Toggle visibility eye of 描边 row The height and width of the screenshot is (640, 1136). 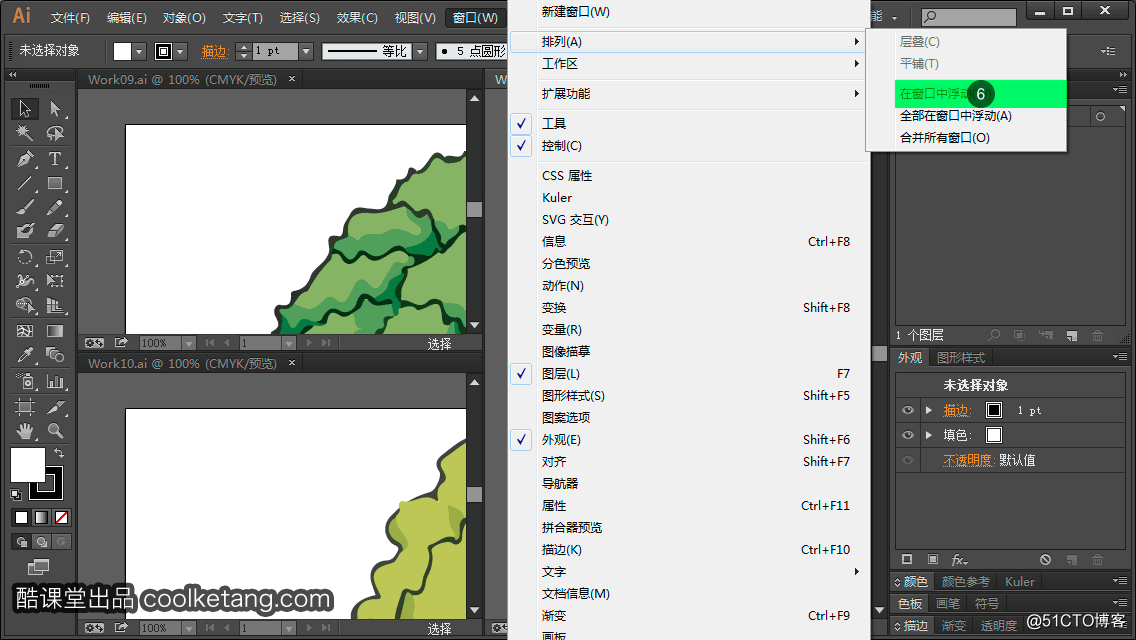coord(908,410)
